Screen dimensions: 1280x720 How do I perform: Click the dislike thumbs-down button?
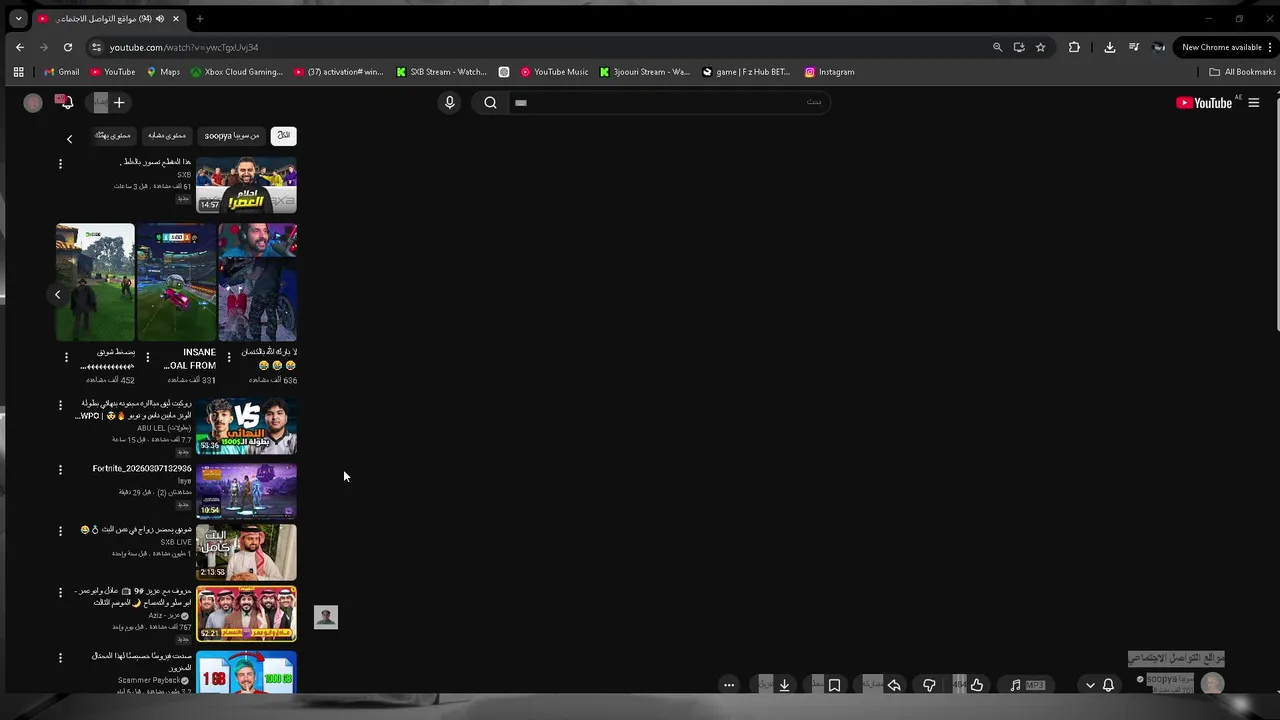pos(929,685)
